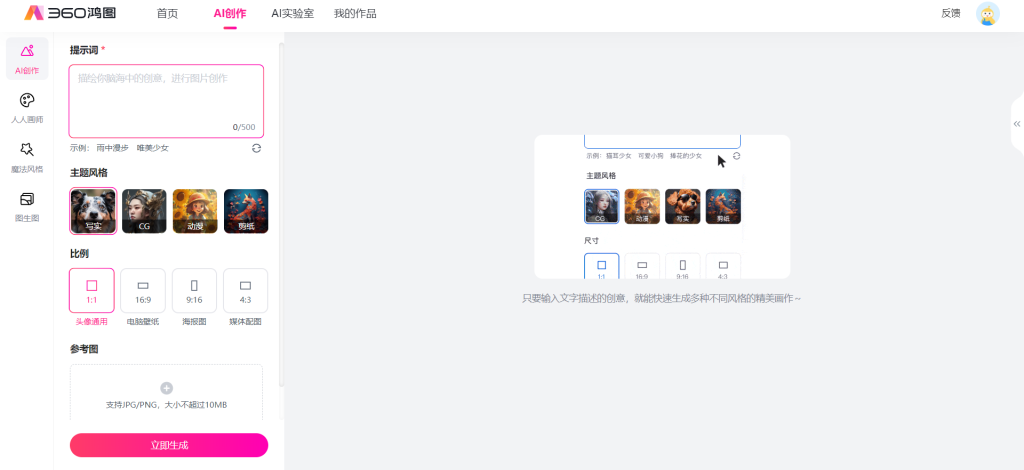Select the 1:1 头像通用 ratio

pyautogui.click(x=92, y=291)
